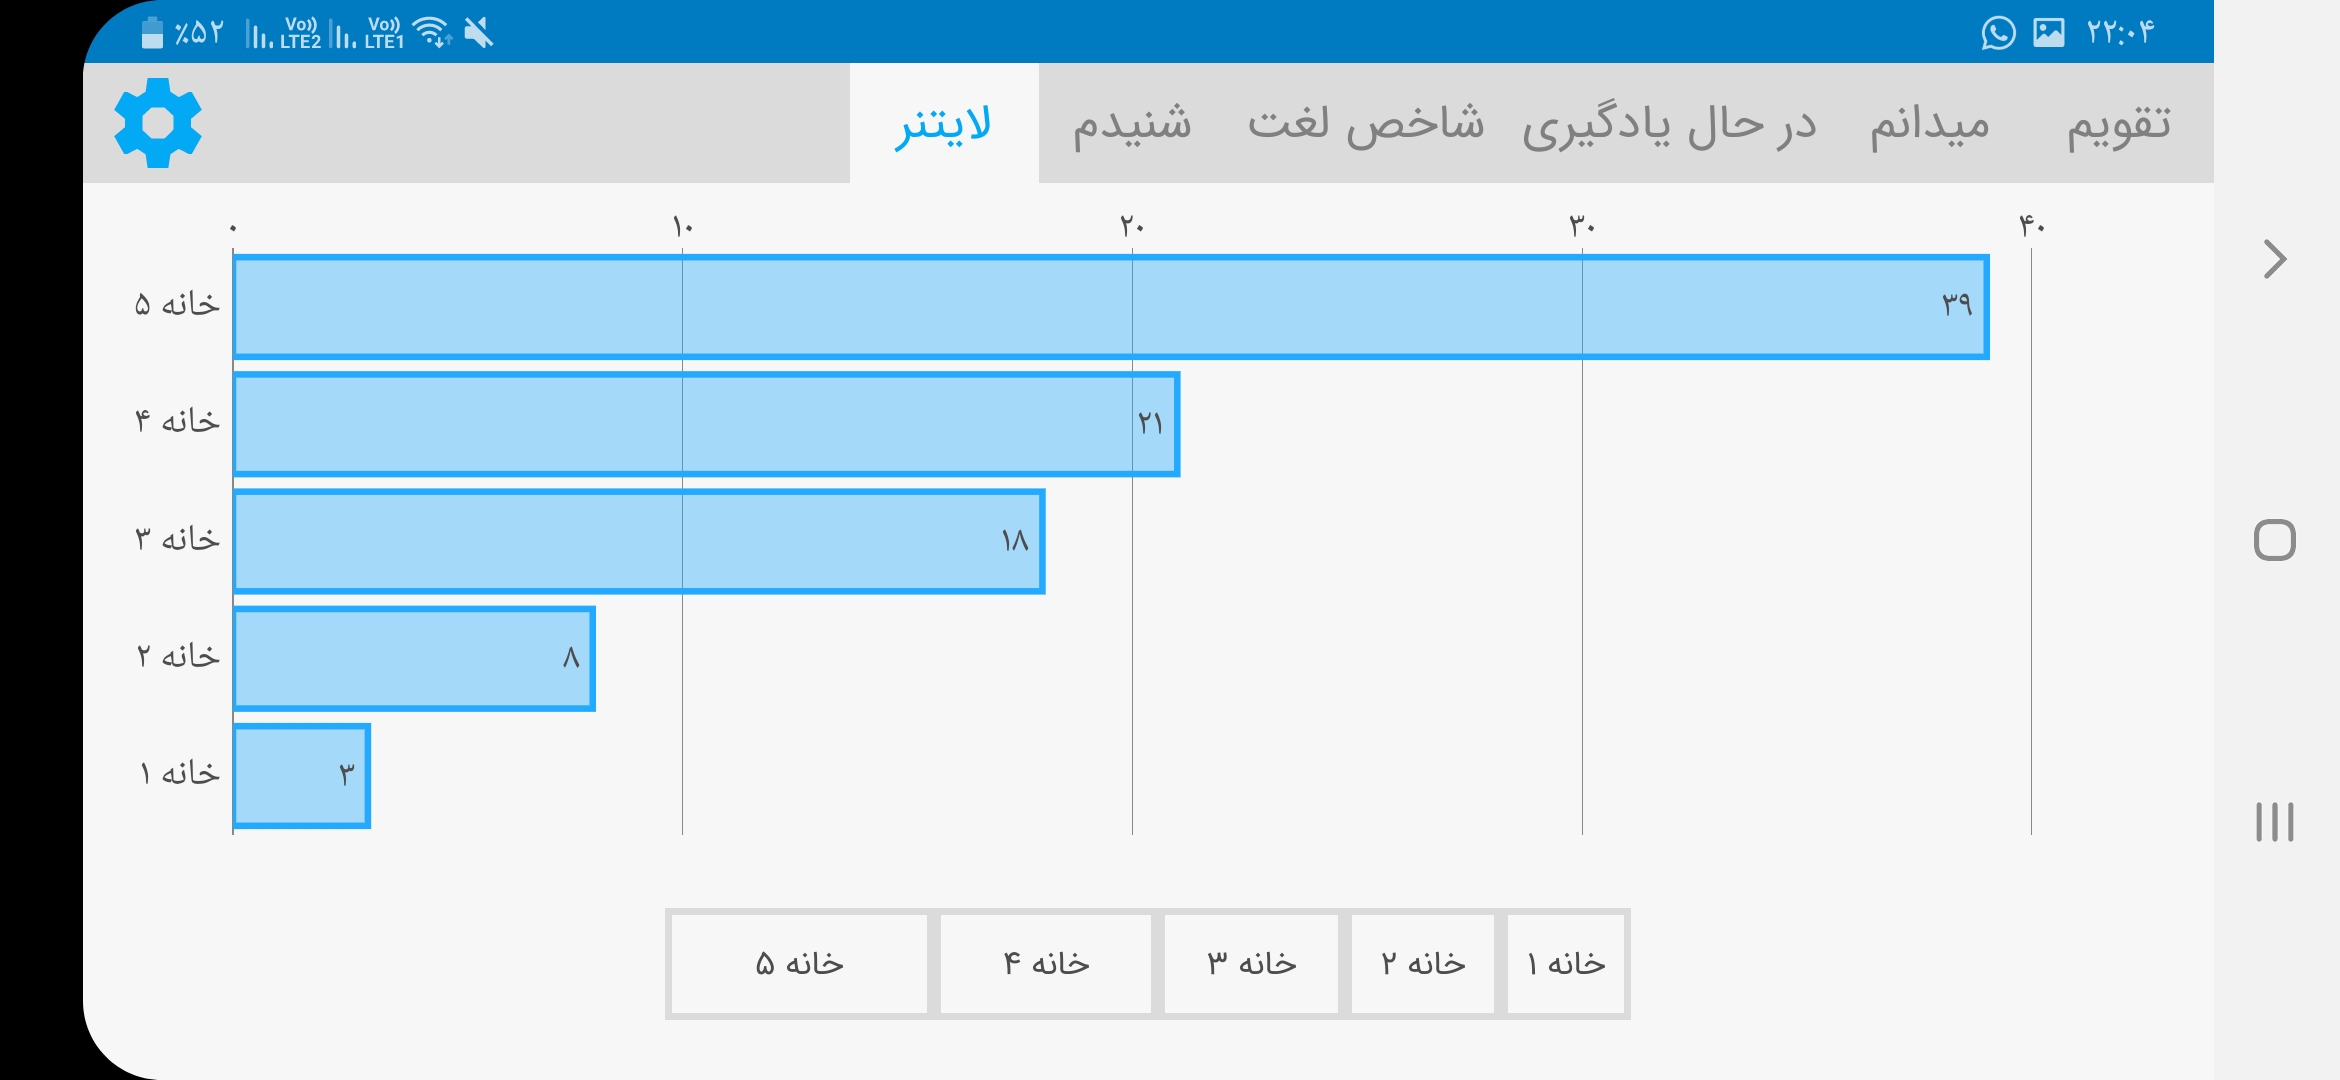The image size is (2340, 1080).
Task: Tap the muted sound status icon
Action: [x=479, y=32]
